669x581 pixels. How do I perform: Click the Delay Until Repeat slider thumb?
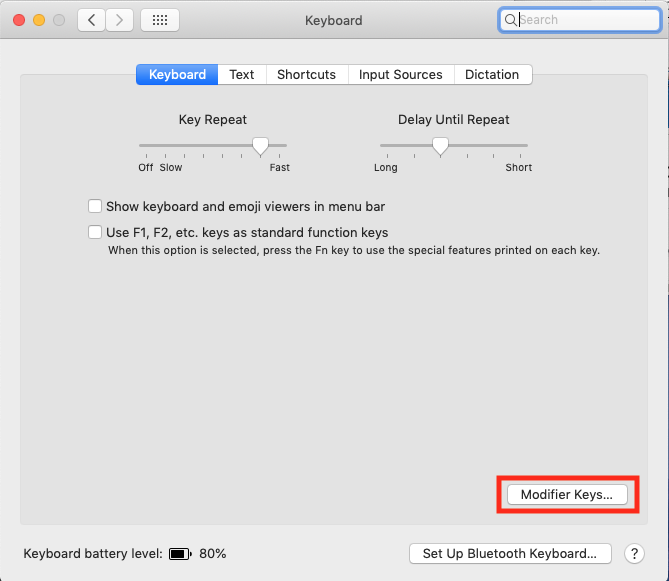coord(440,146)
